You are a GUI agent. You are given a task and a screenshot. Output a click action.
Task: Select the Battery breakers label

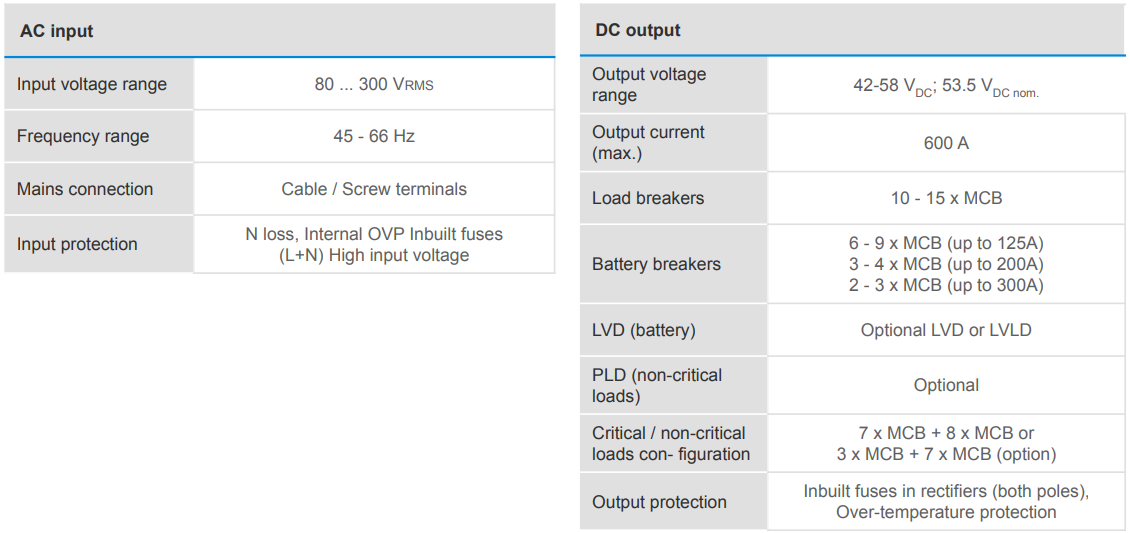(x=656, y=264)
